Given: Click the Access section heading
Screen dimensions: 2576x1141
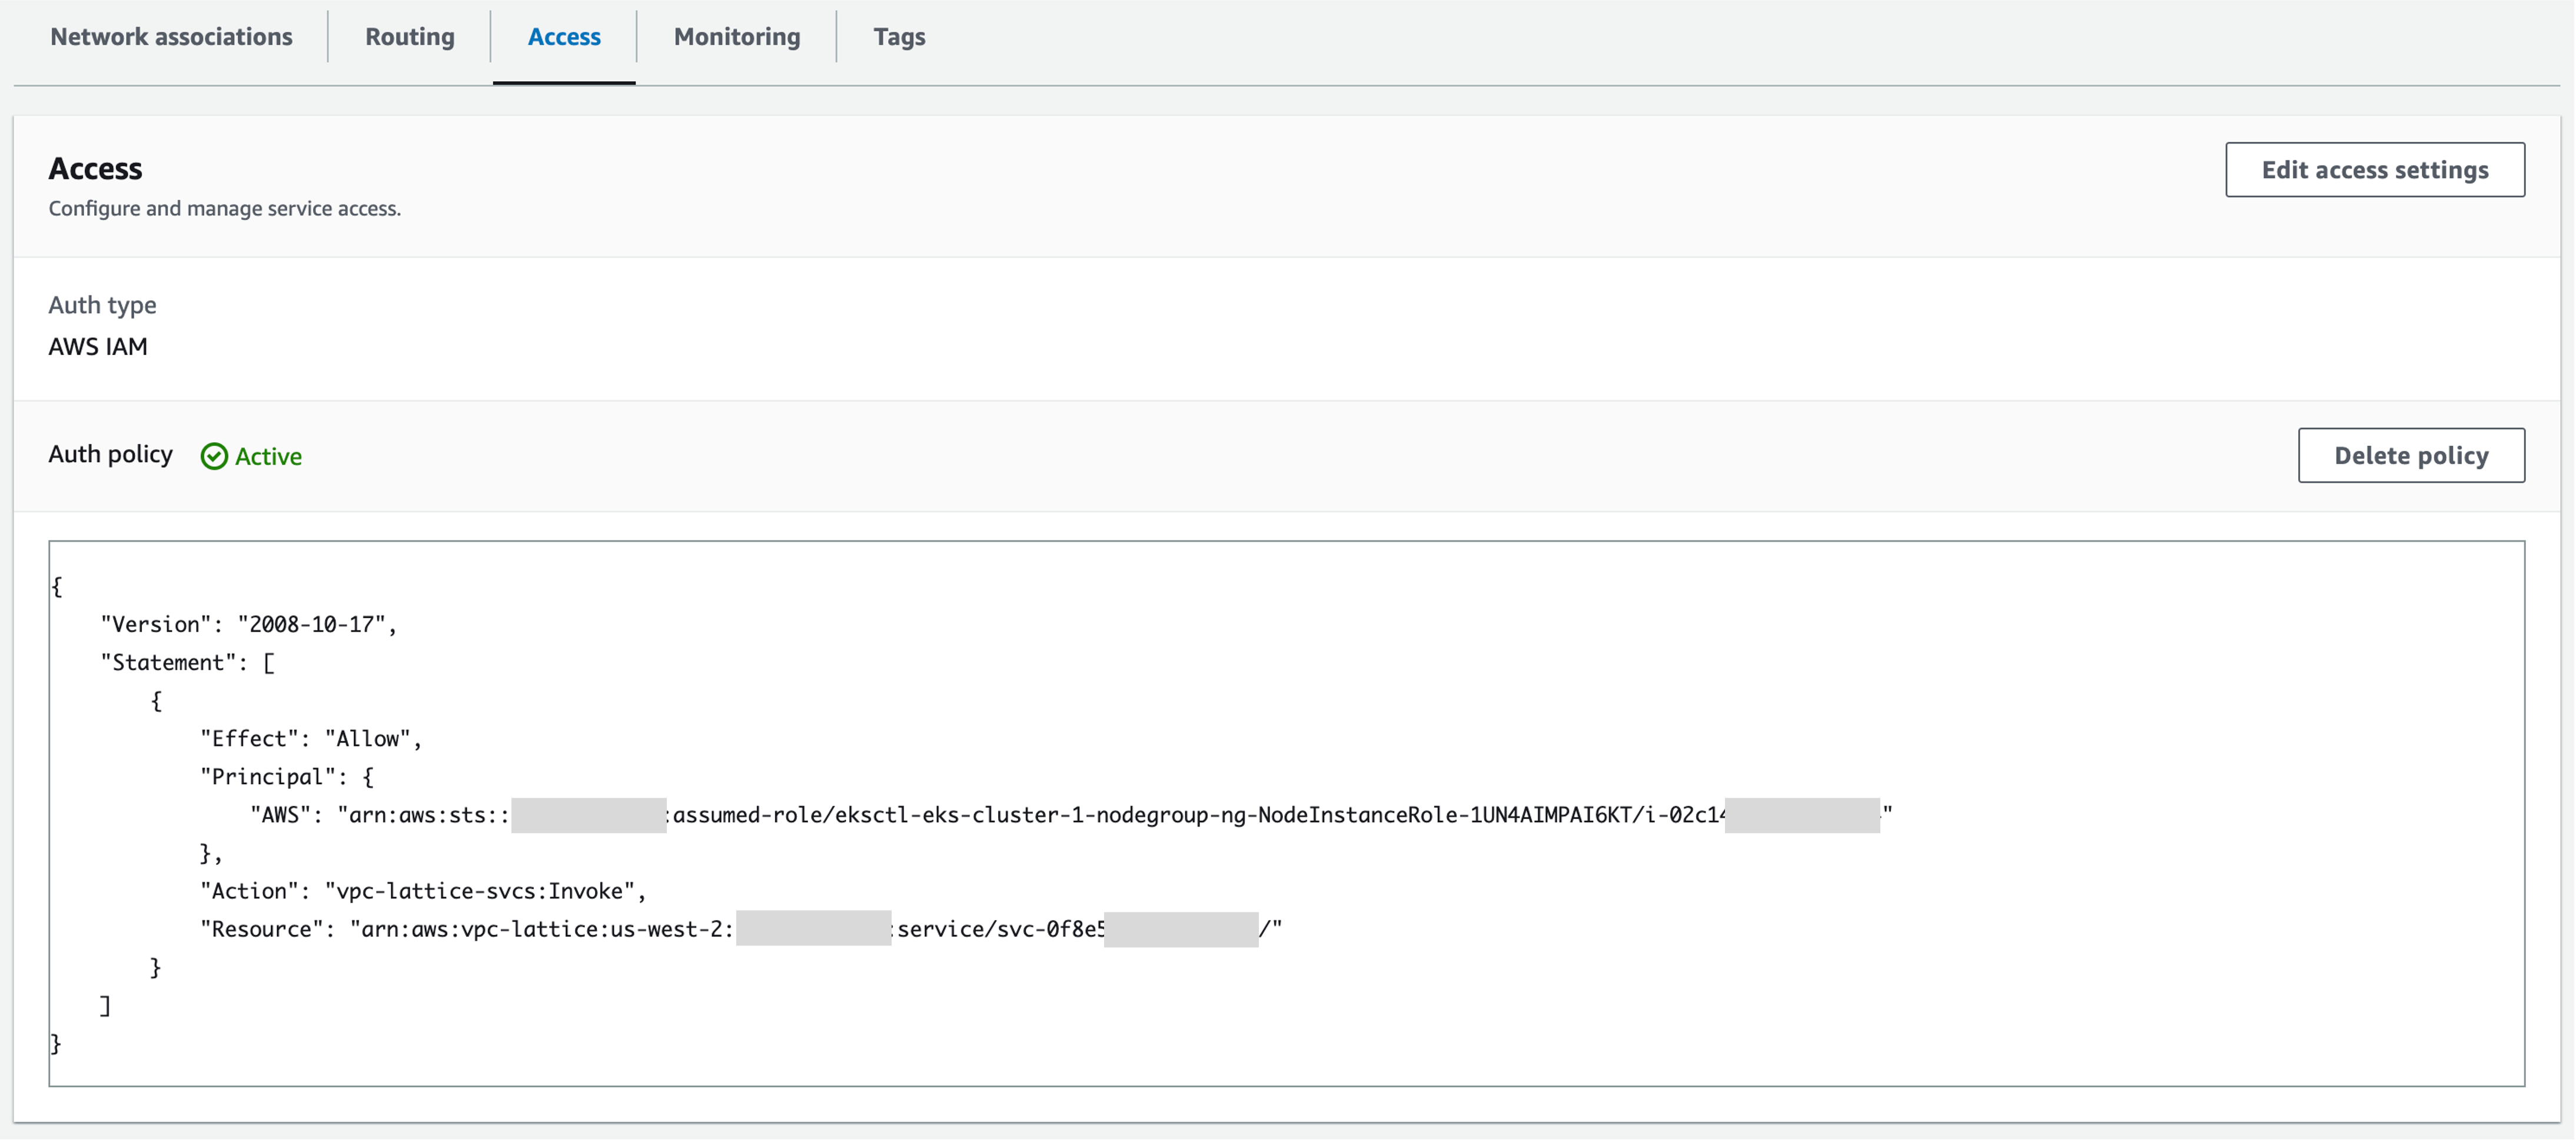Looking at the screenshot, I should click(95, 168).
